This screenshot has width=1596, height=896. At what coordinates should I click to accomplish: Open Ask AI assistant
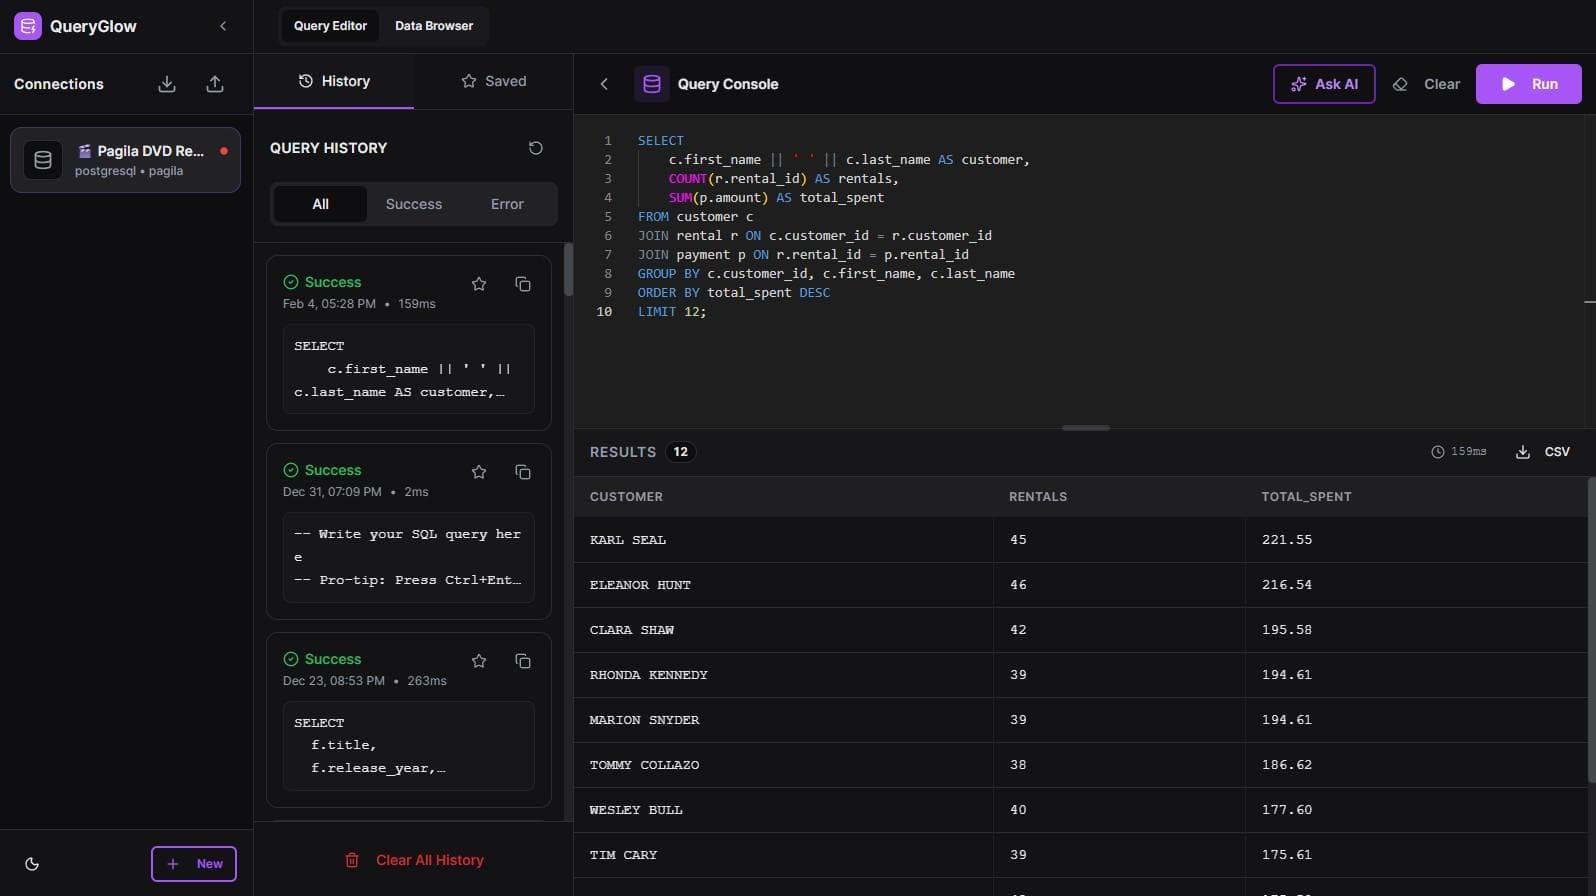coord(1324,84)
